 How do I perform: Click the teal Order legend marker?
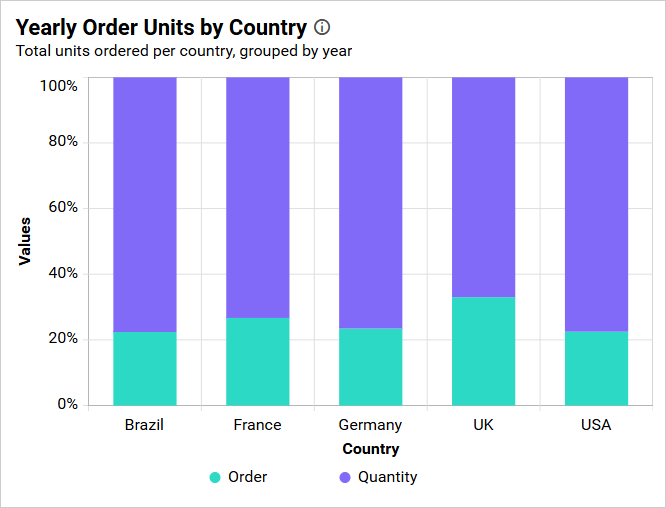click(x=215, y=477)
